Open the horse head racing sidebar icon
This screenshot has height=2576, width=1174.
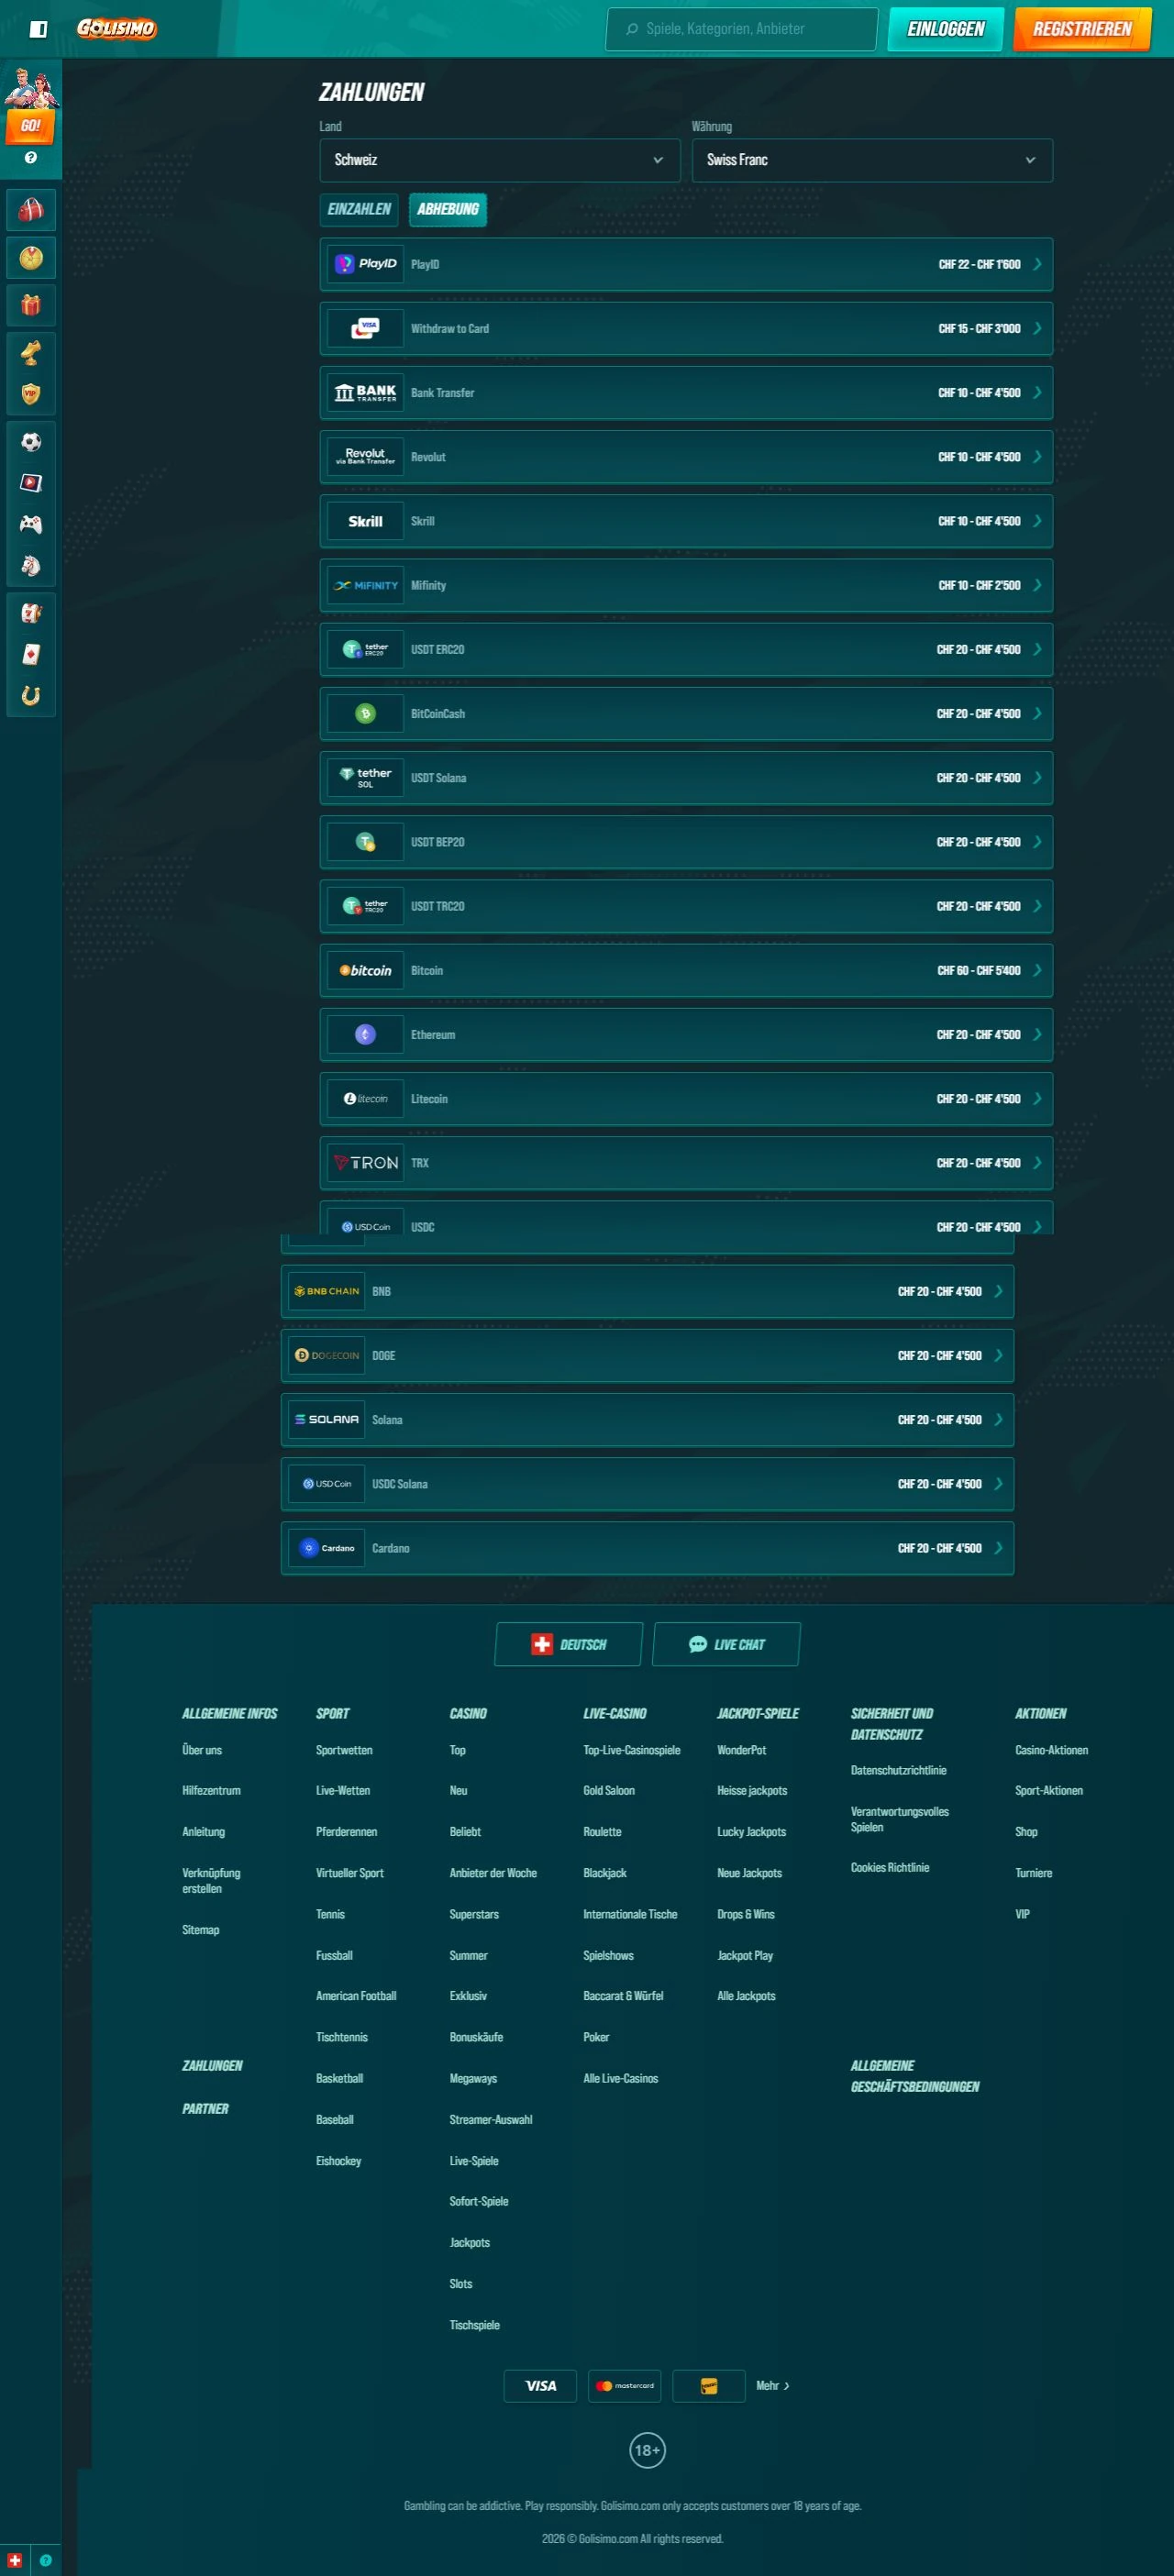point(31,566)
